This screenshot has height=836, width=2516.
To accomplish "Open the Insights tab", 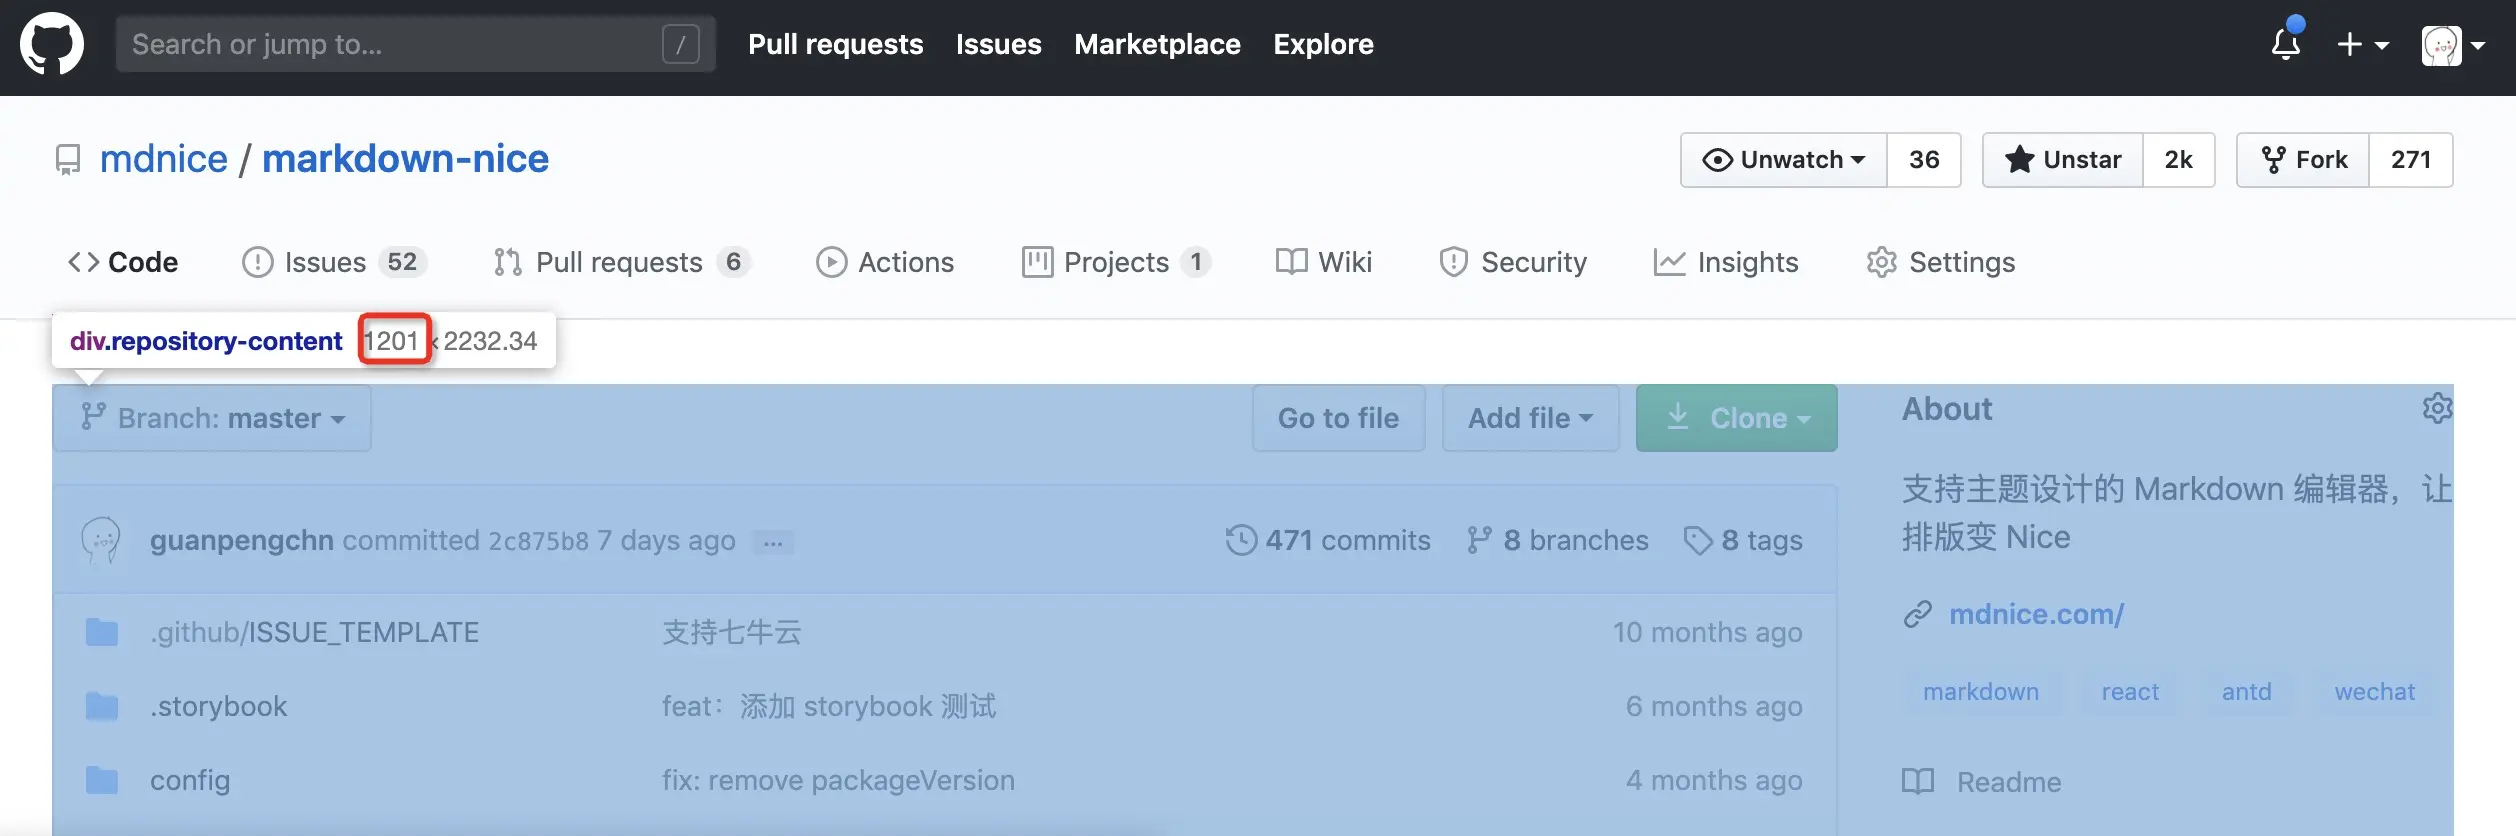I will [1726, 262].
